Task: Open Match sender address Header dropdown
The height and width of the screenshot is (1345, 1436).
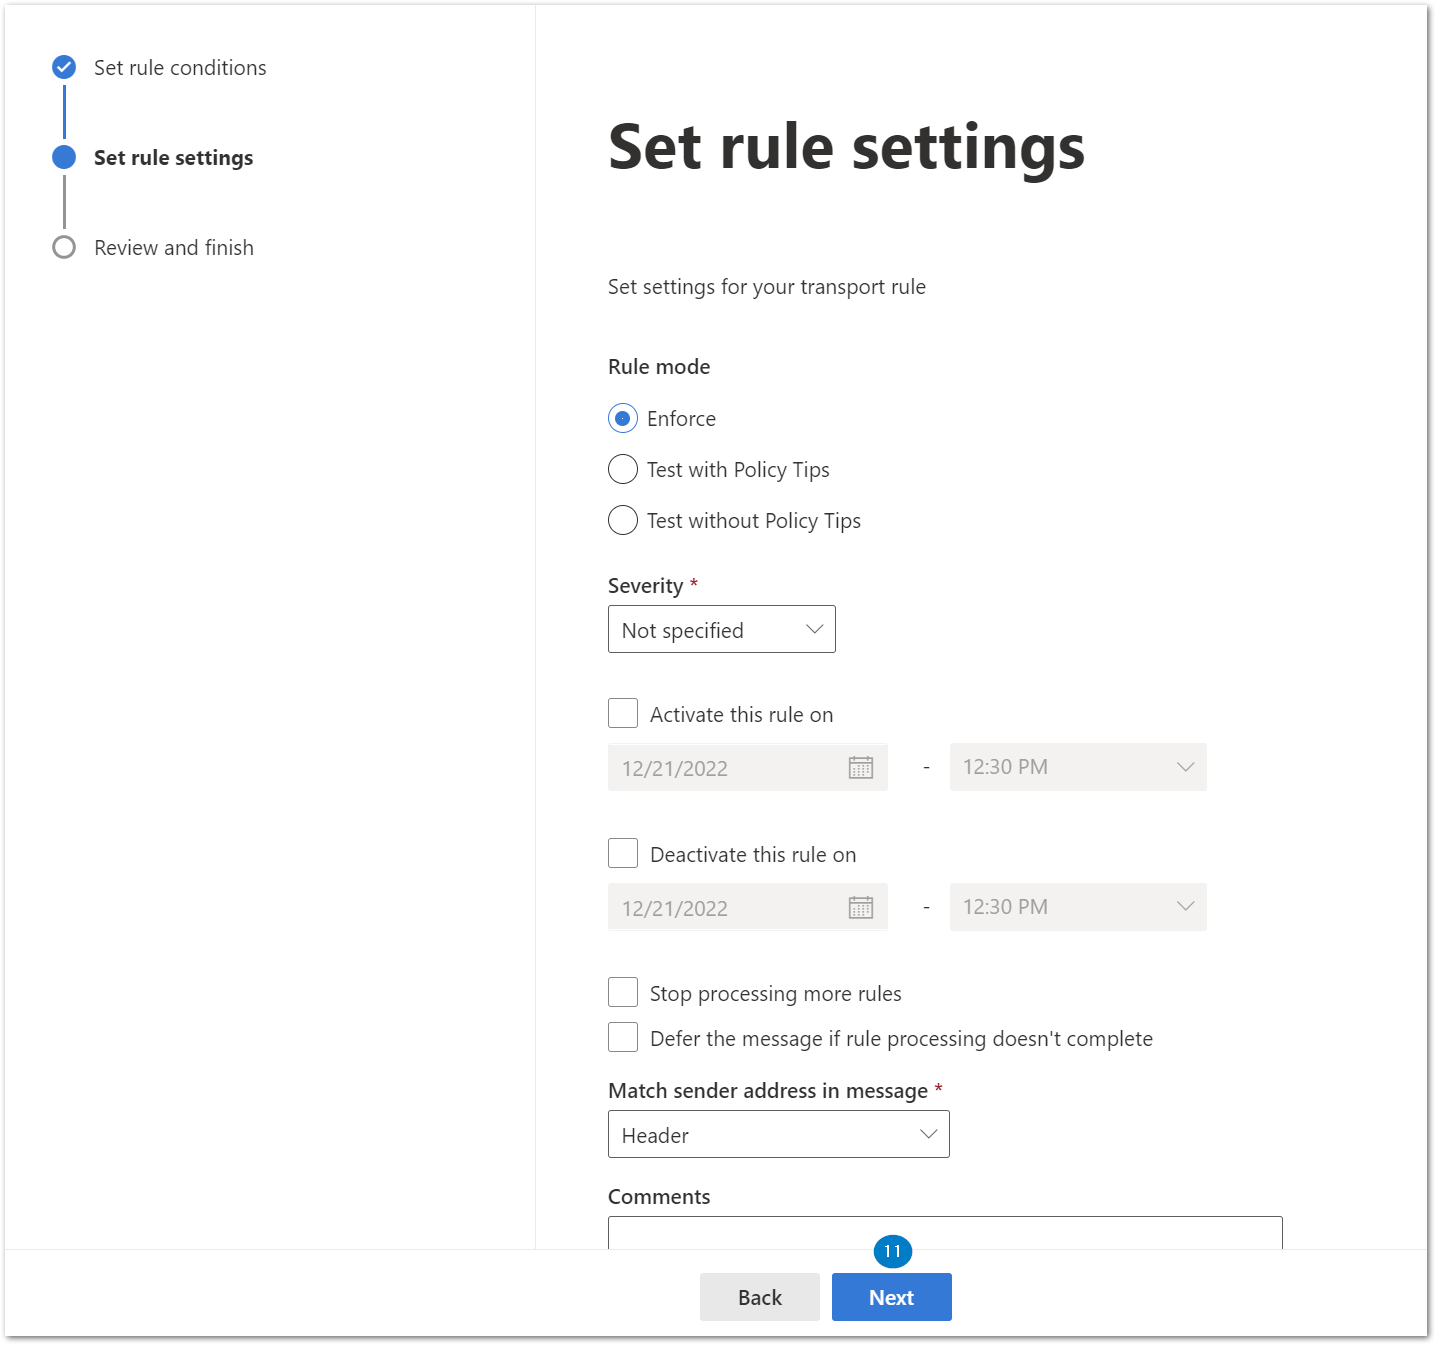Action: coord(779,1134)
